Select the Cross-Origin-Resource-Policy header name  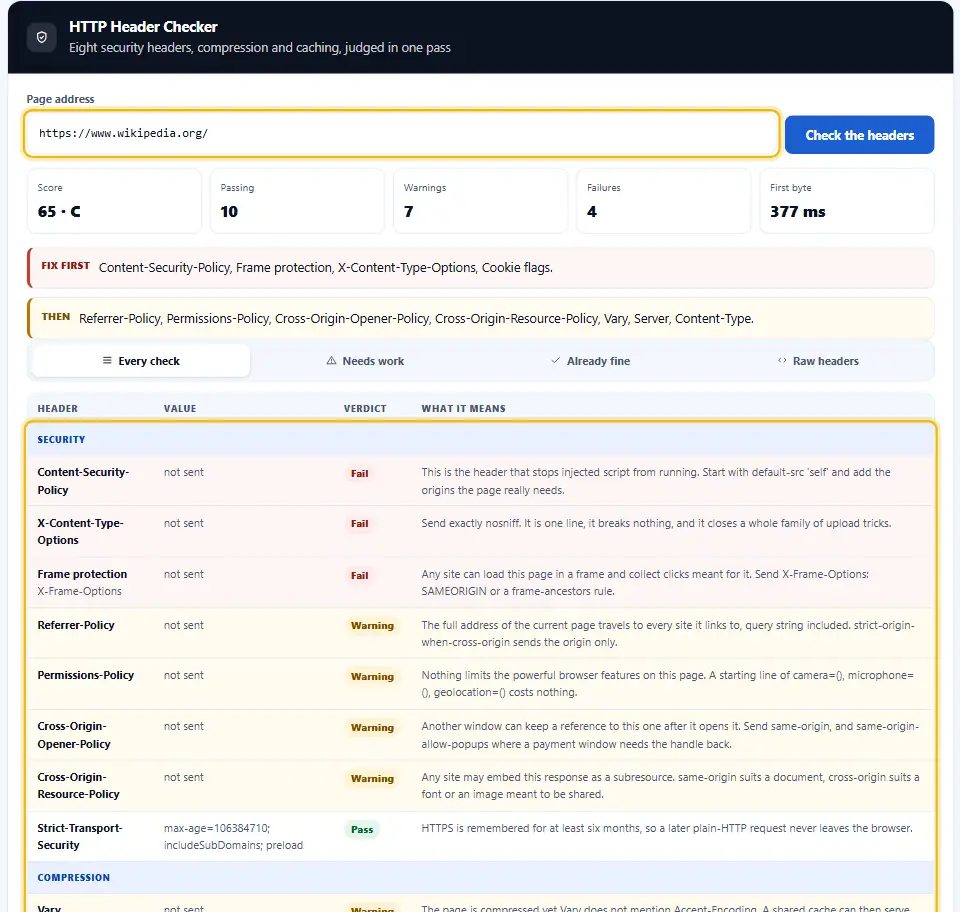tap(78, 785)
